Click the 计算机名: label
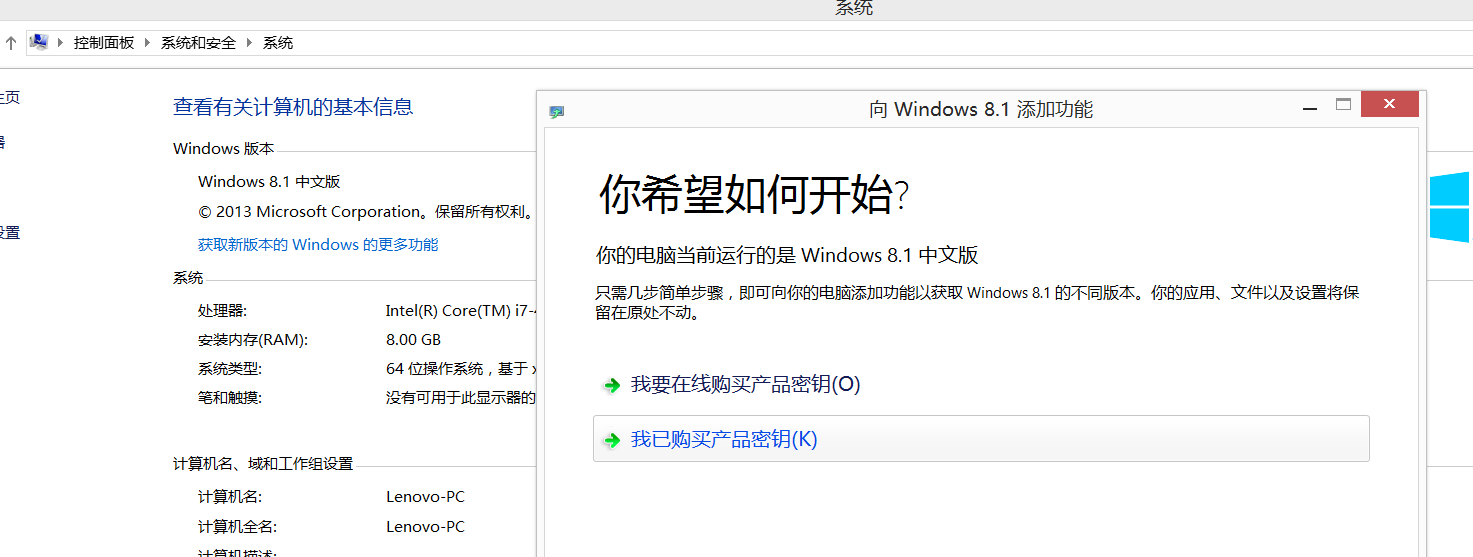 click(230, 497)
